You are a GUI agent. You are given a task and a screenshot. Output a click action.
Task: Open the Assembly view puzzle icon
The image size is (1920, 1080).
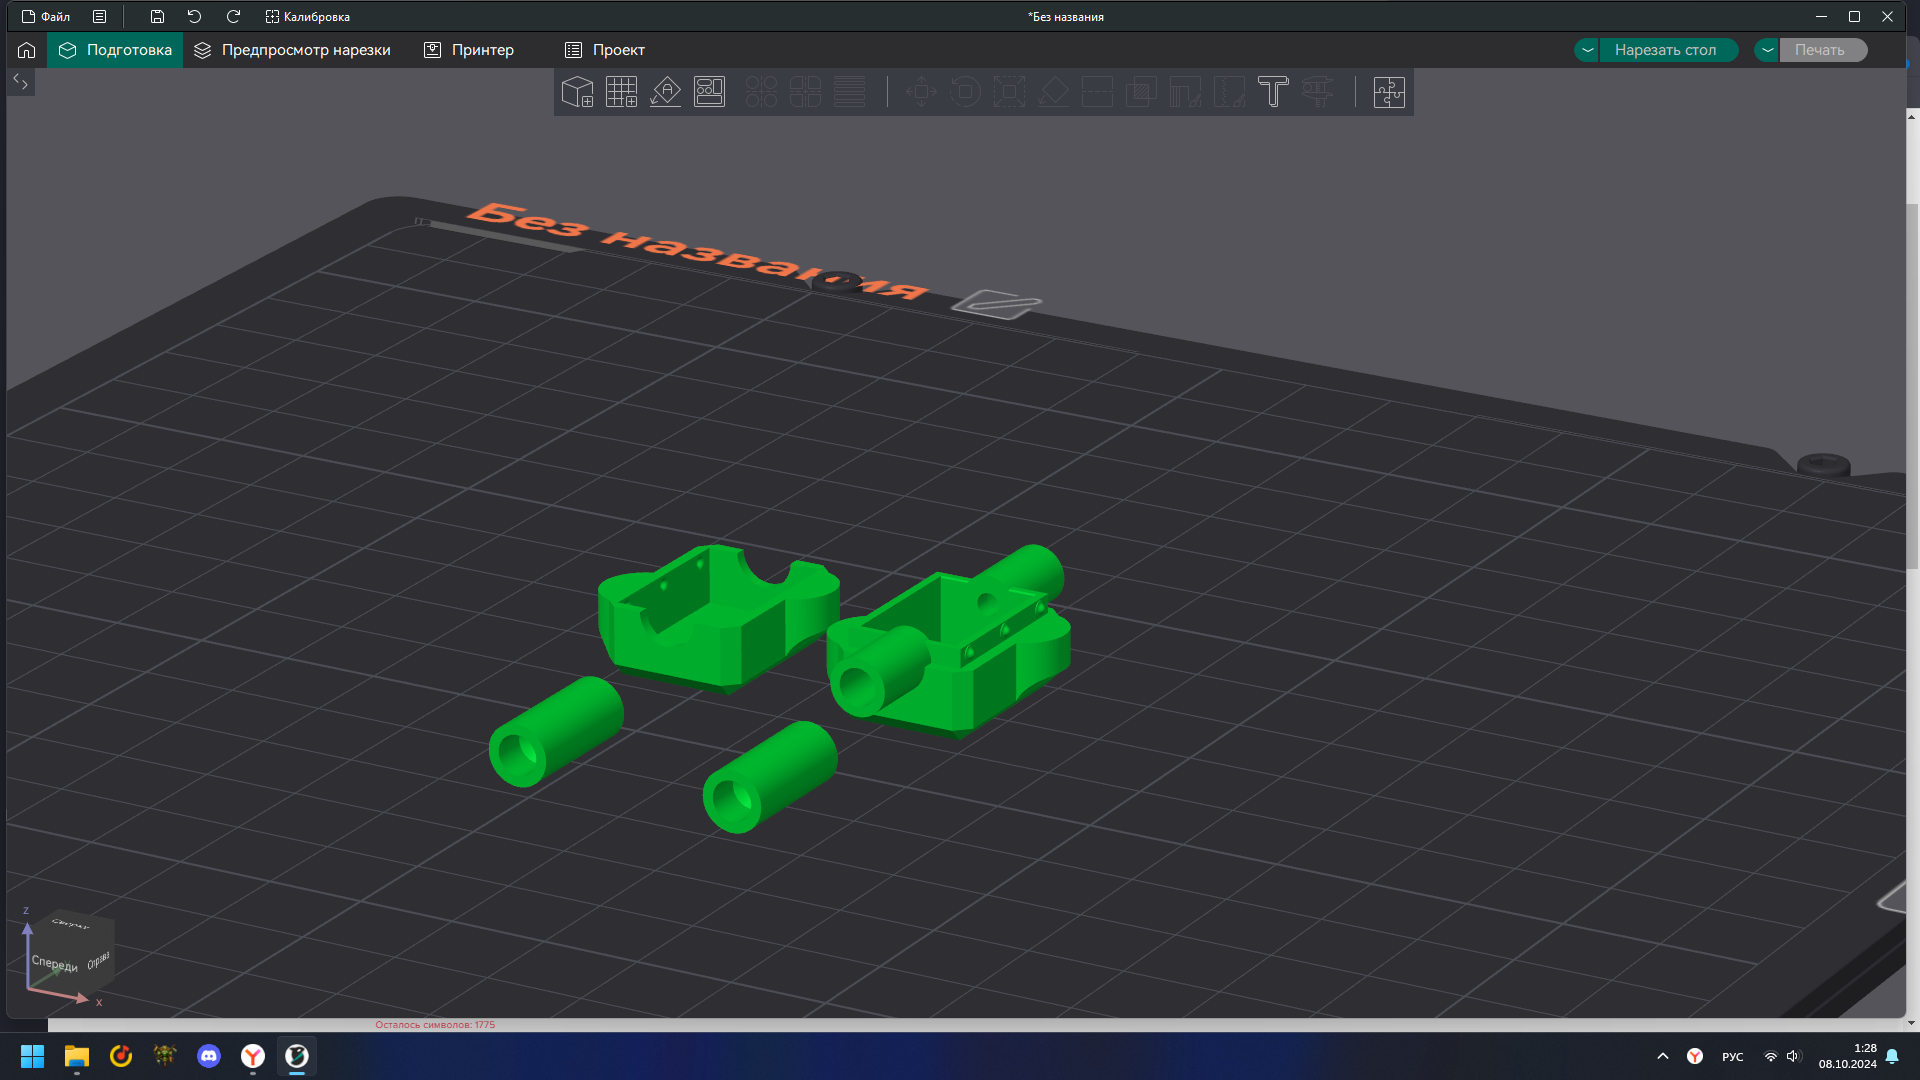click(x=1388, y=92)
